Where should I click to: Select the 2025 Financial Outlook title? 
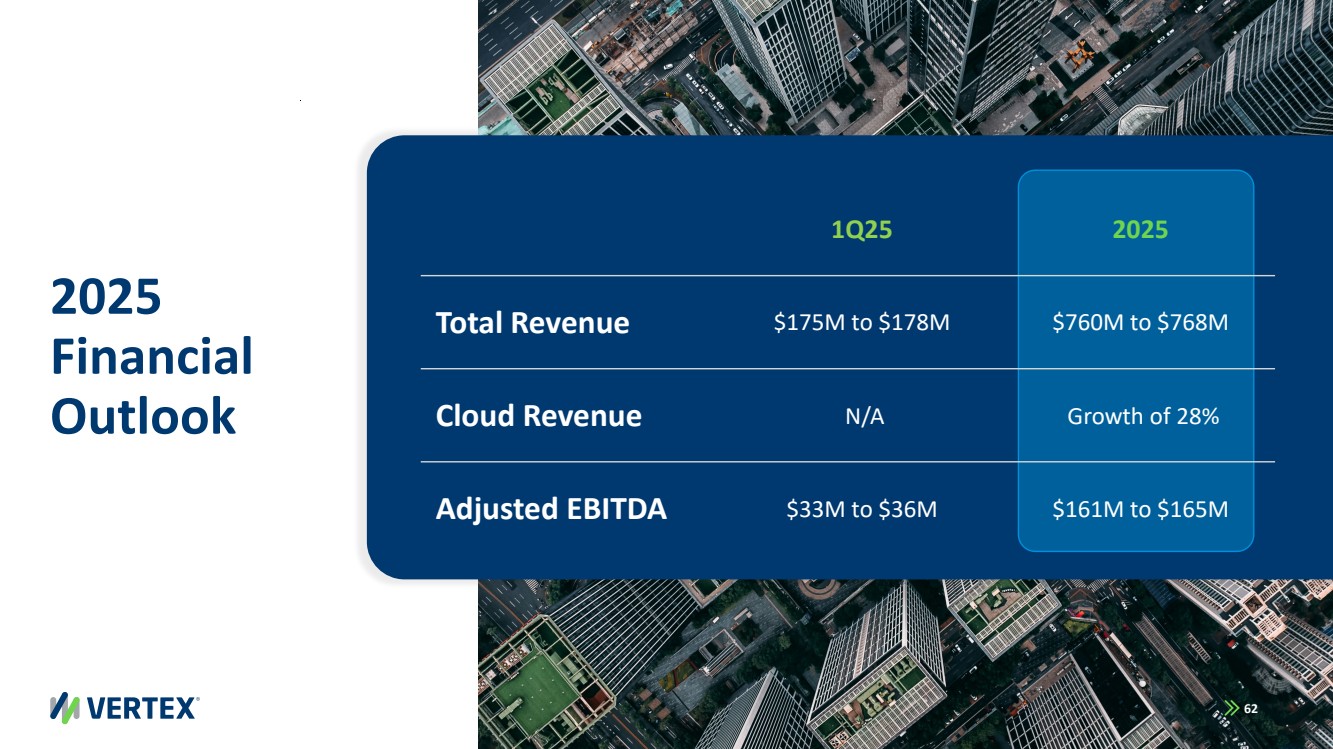(x=151, y=357)
